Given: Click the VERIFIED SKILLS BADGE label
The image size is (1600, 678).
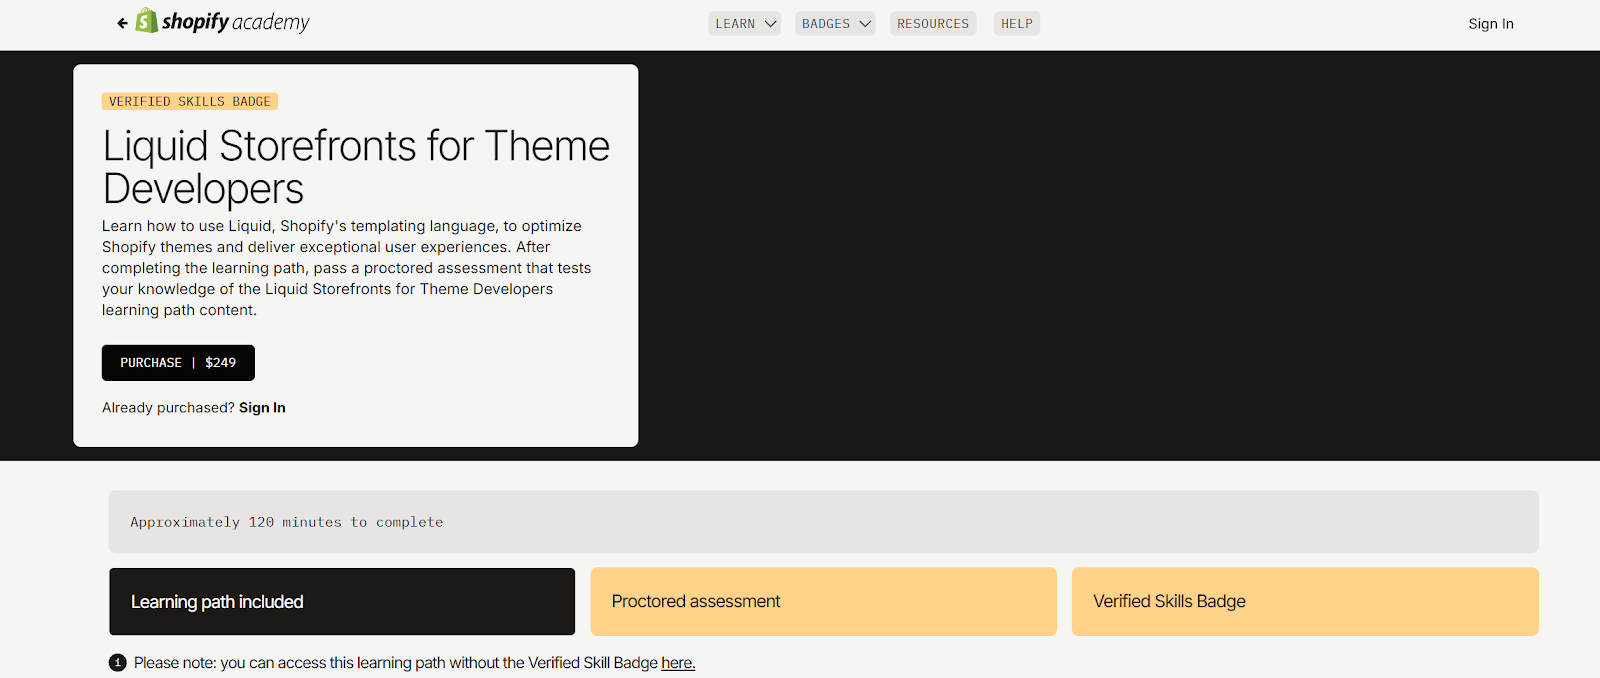Looking at the screenshot, I should 190,101.
